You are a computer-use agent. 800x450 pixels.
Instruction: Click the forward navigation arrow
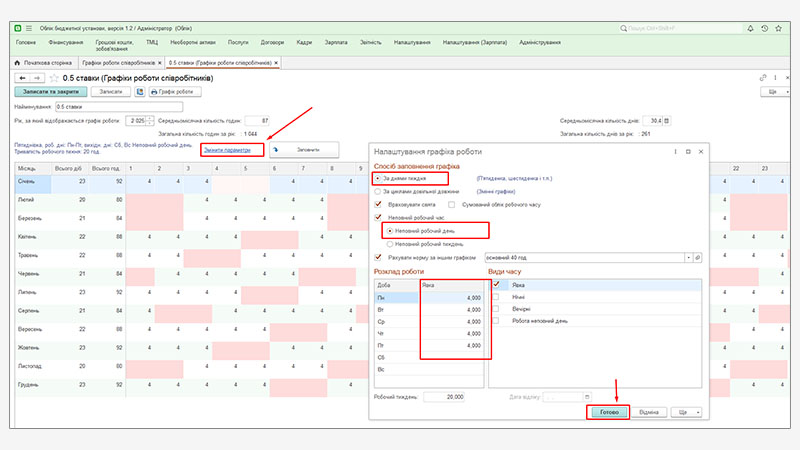coord(37,77)
